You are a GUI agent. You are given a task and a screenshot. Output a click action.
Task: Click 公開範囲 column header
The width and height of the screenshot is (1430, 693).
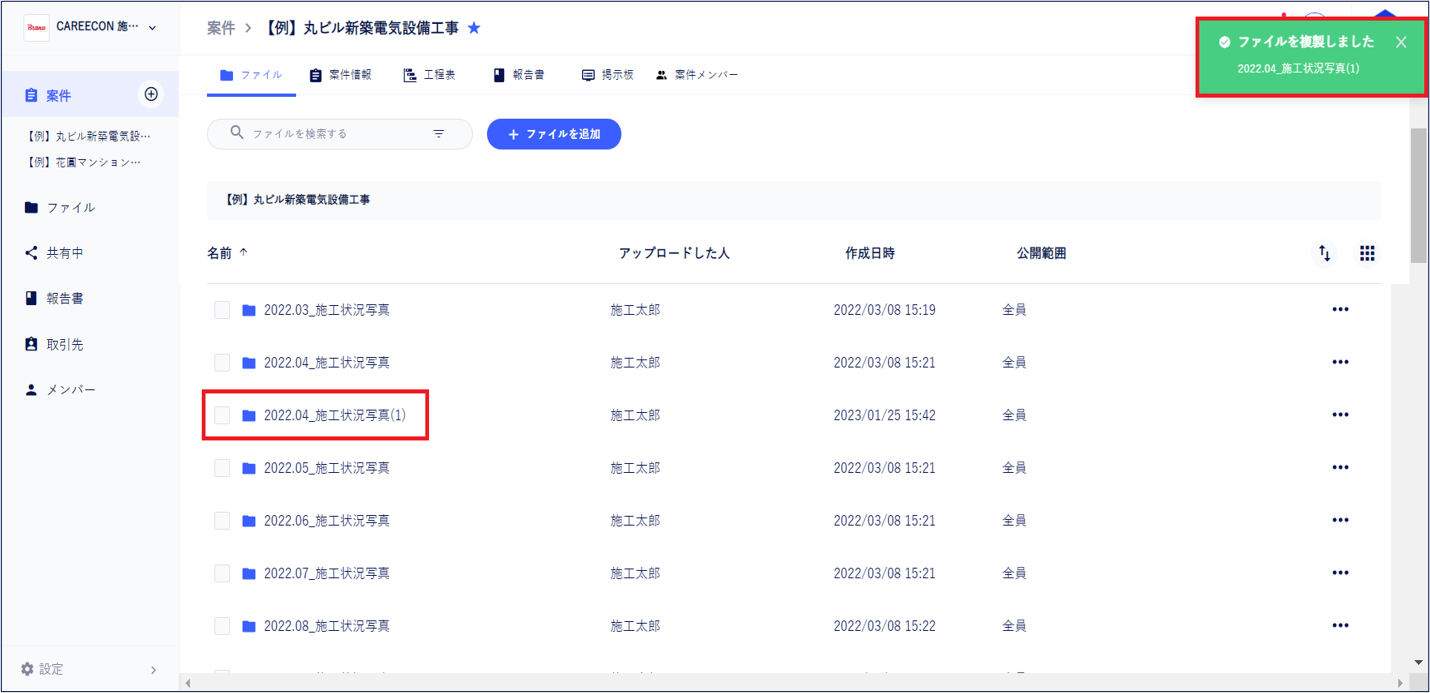tap(1041, 253)
